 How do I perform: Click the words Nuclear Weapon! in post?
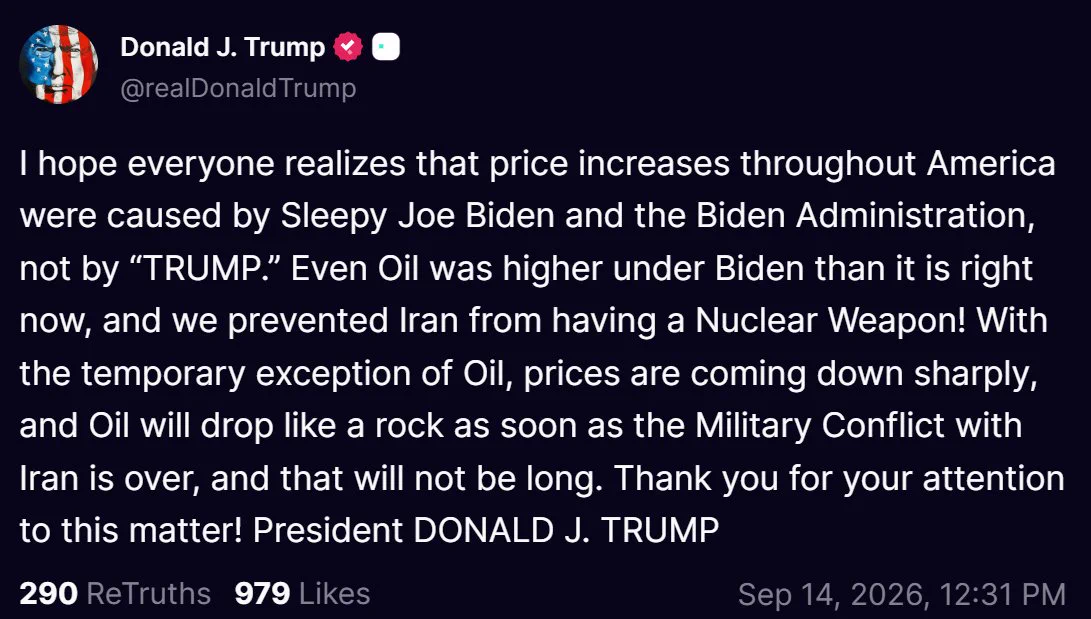tap(831, 321)
